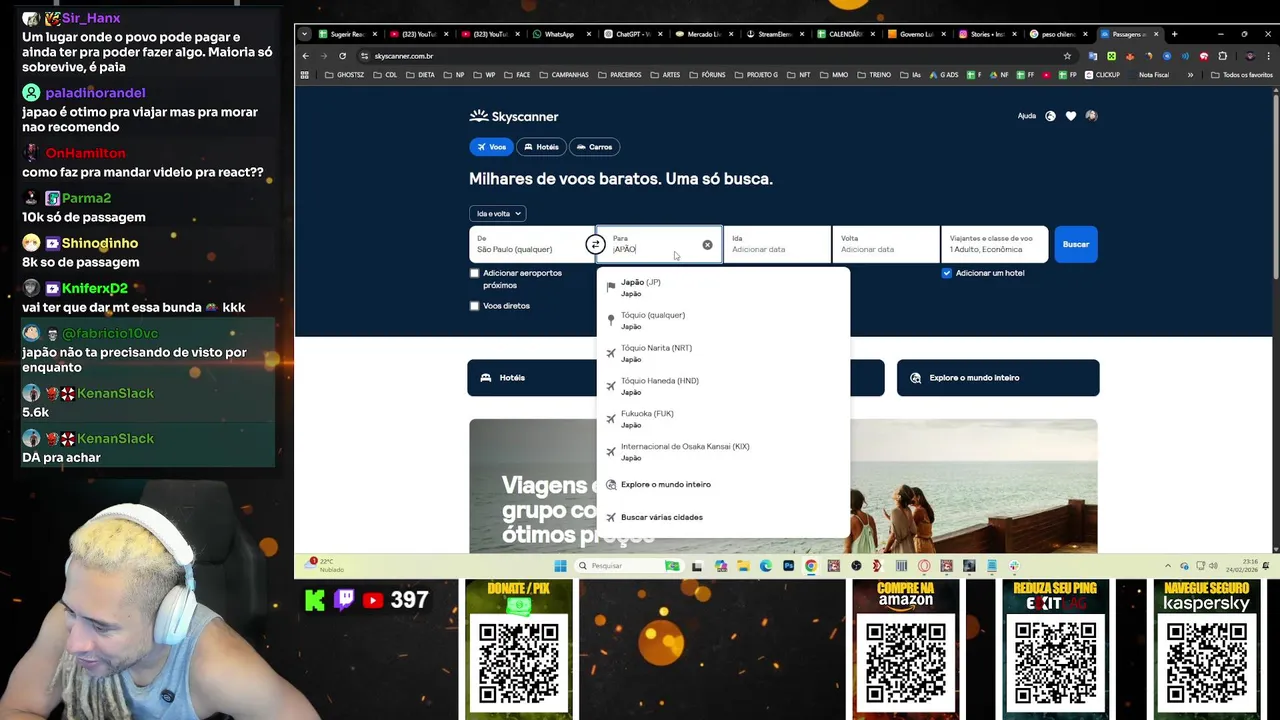
Task: Open Chrome icon in the taskbar
Action: click(811, 566)
